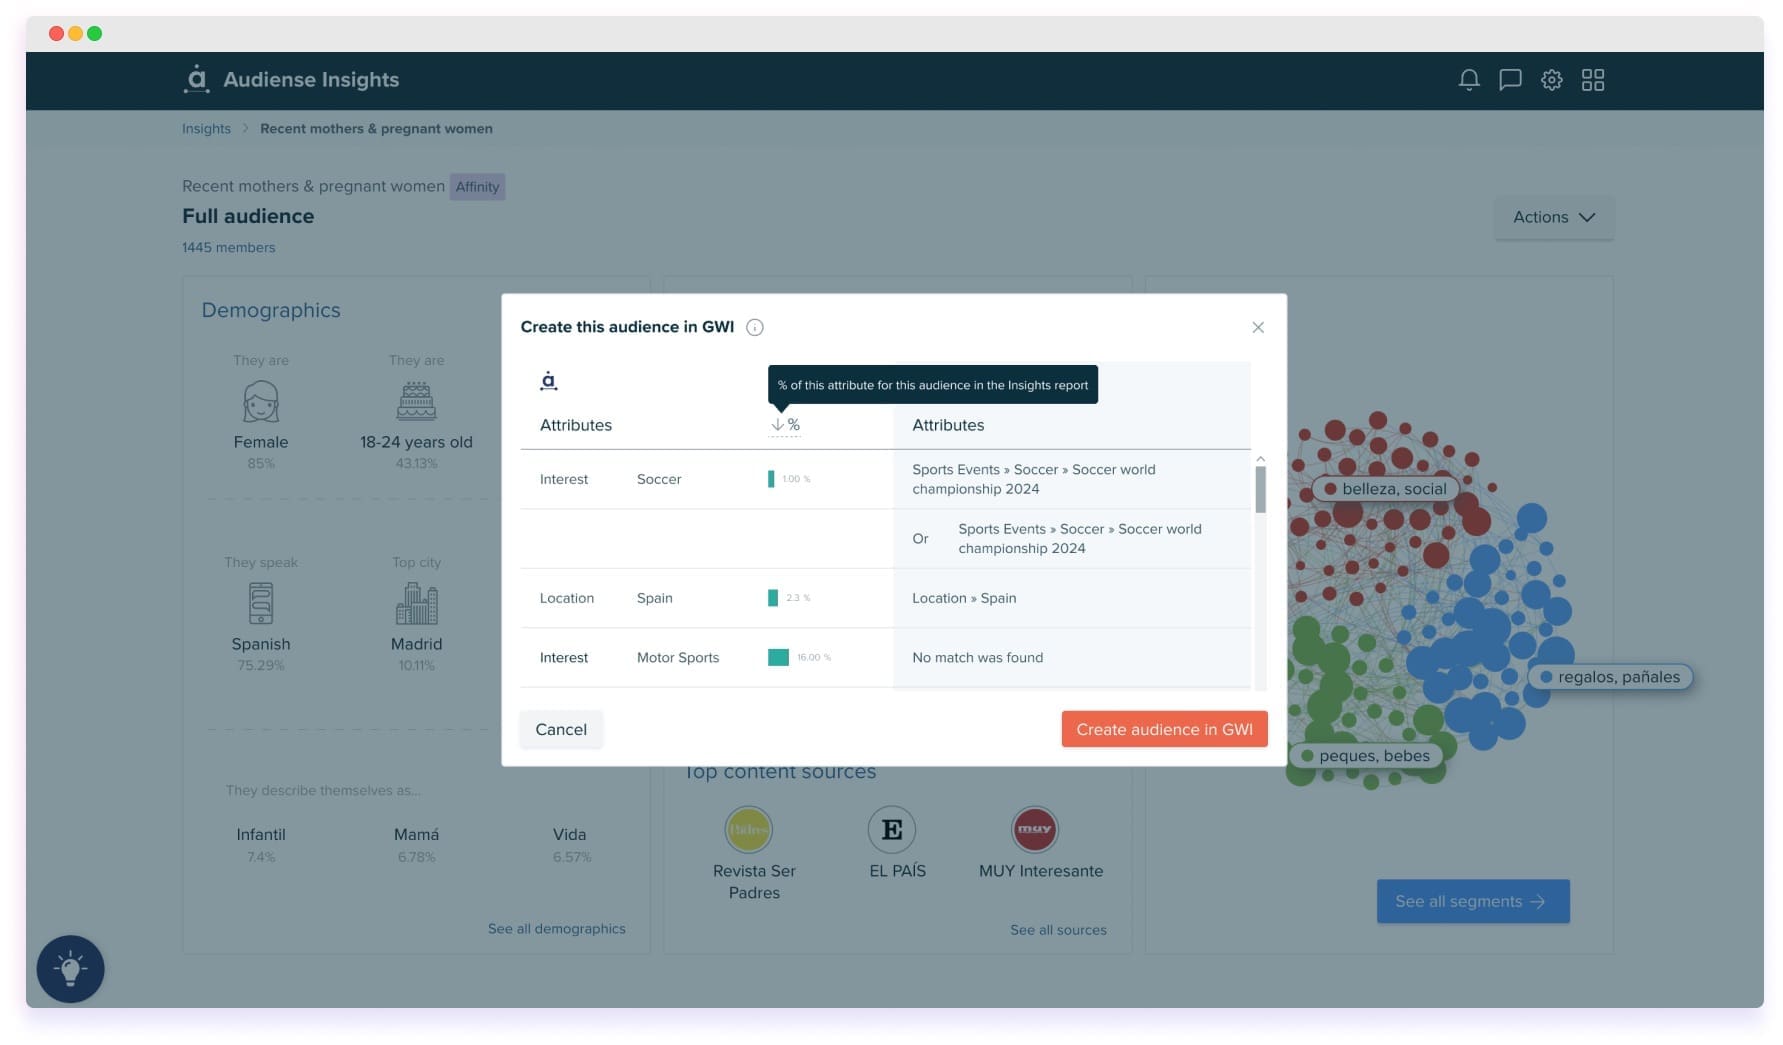
Task: Expand the Actions dropdown
Action: coord(1553,217)
